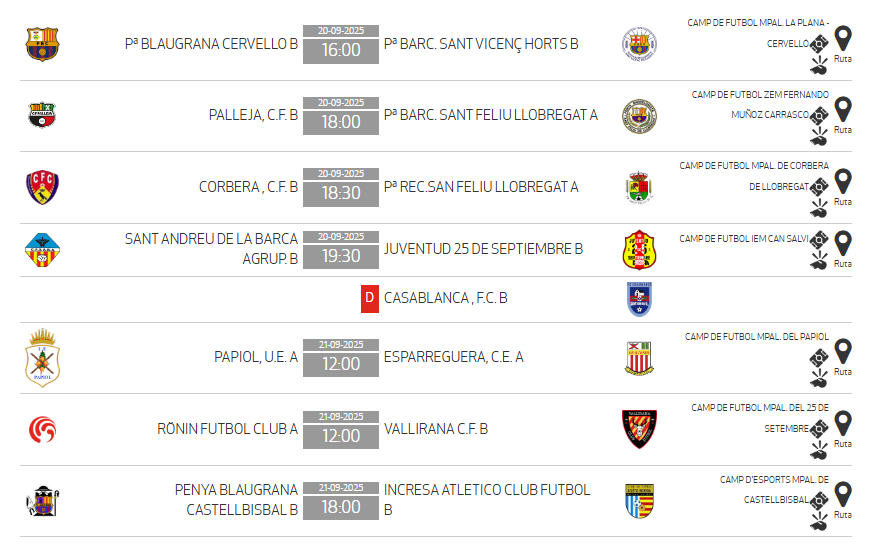Open the Ruta map pin for Papiol match

coord(843,352)
